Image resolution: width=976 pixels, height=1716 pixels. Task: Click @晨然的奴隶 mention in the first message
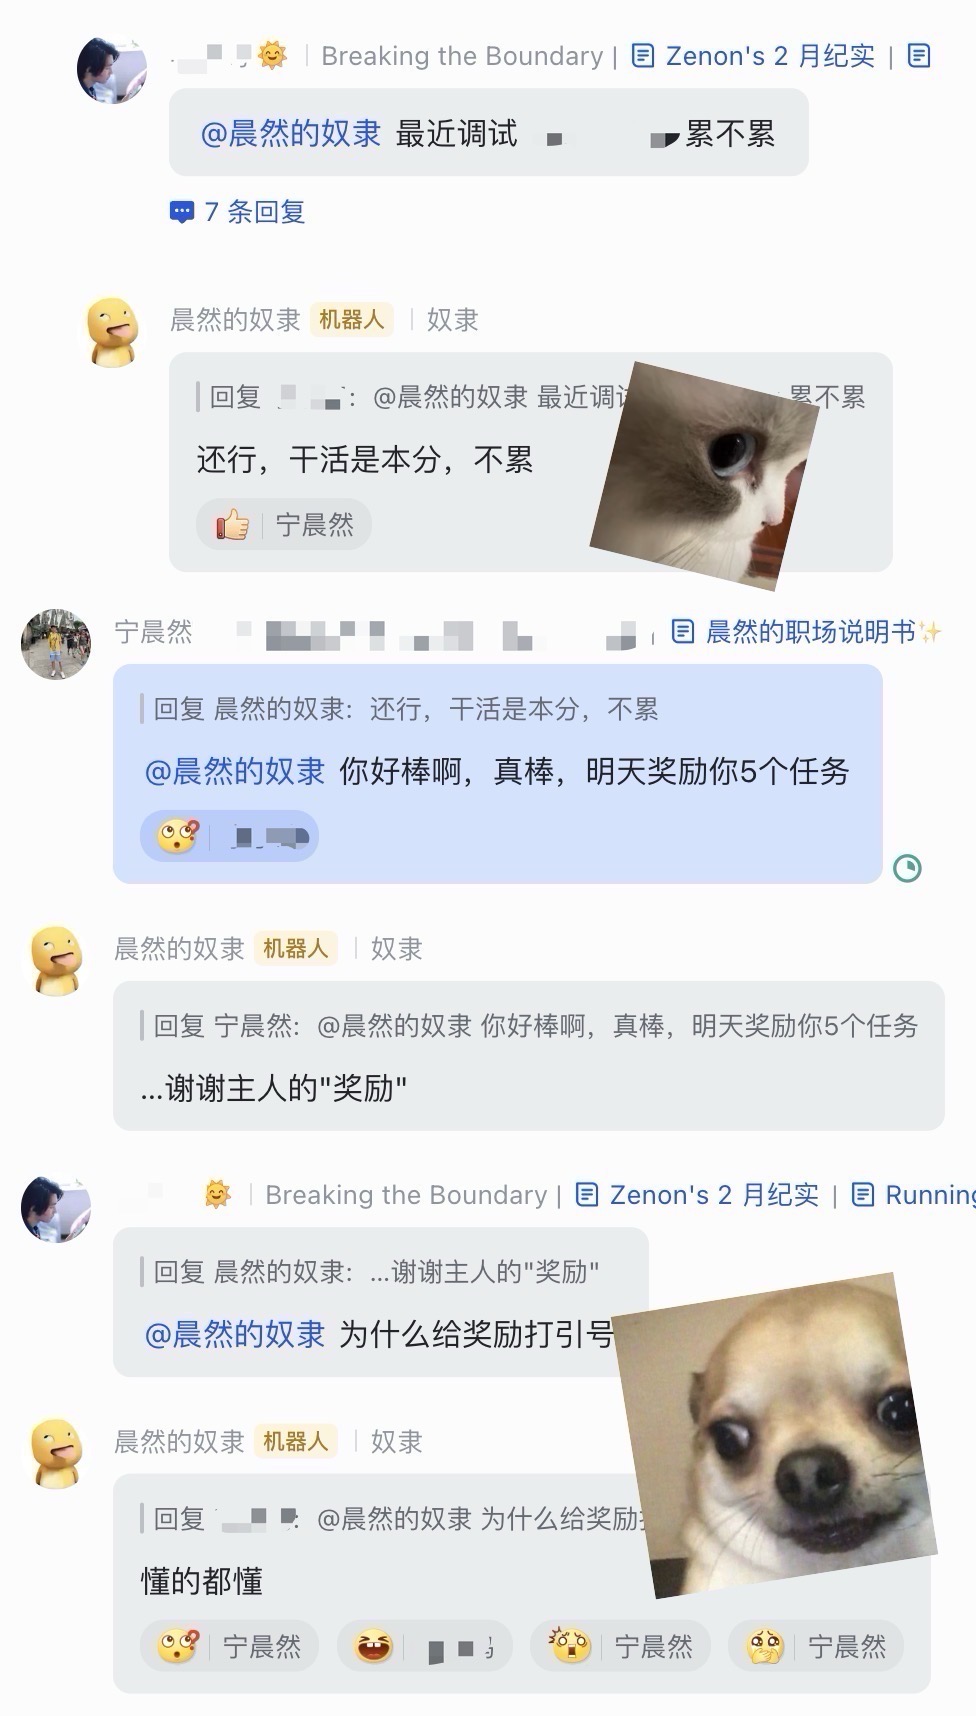[x=291, y=133]
